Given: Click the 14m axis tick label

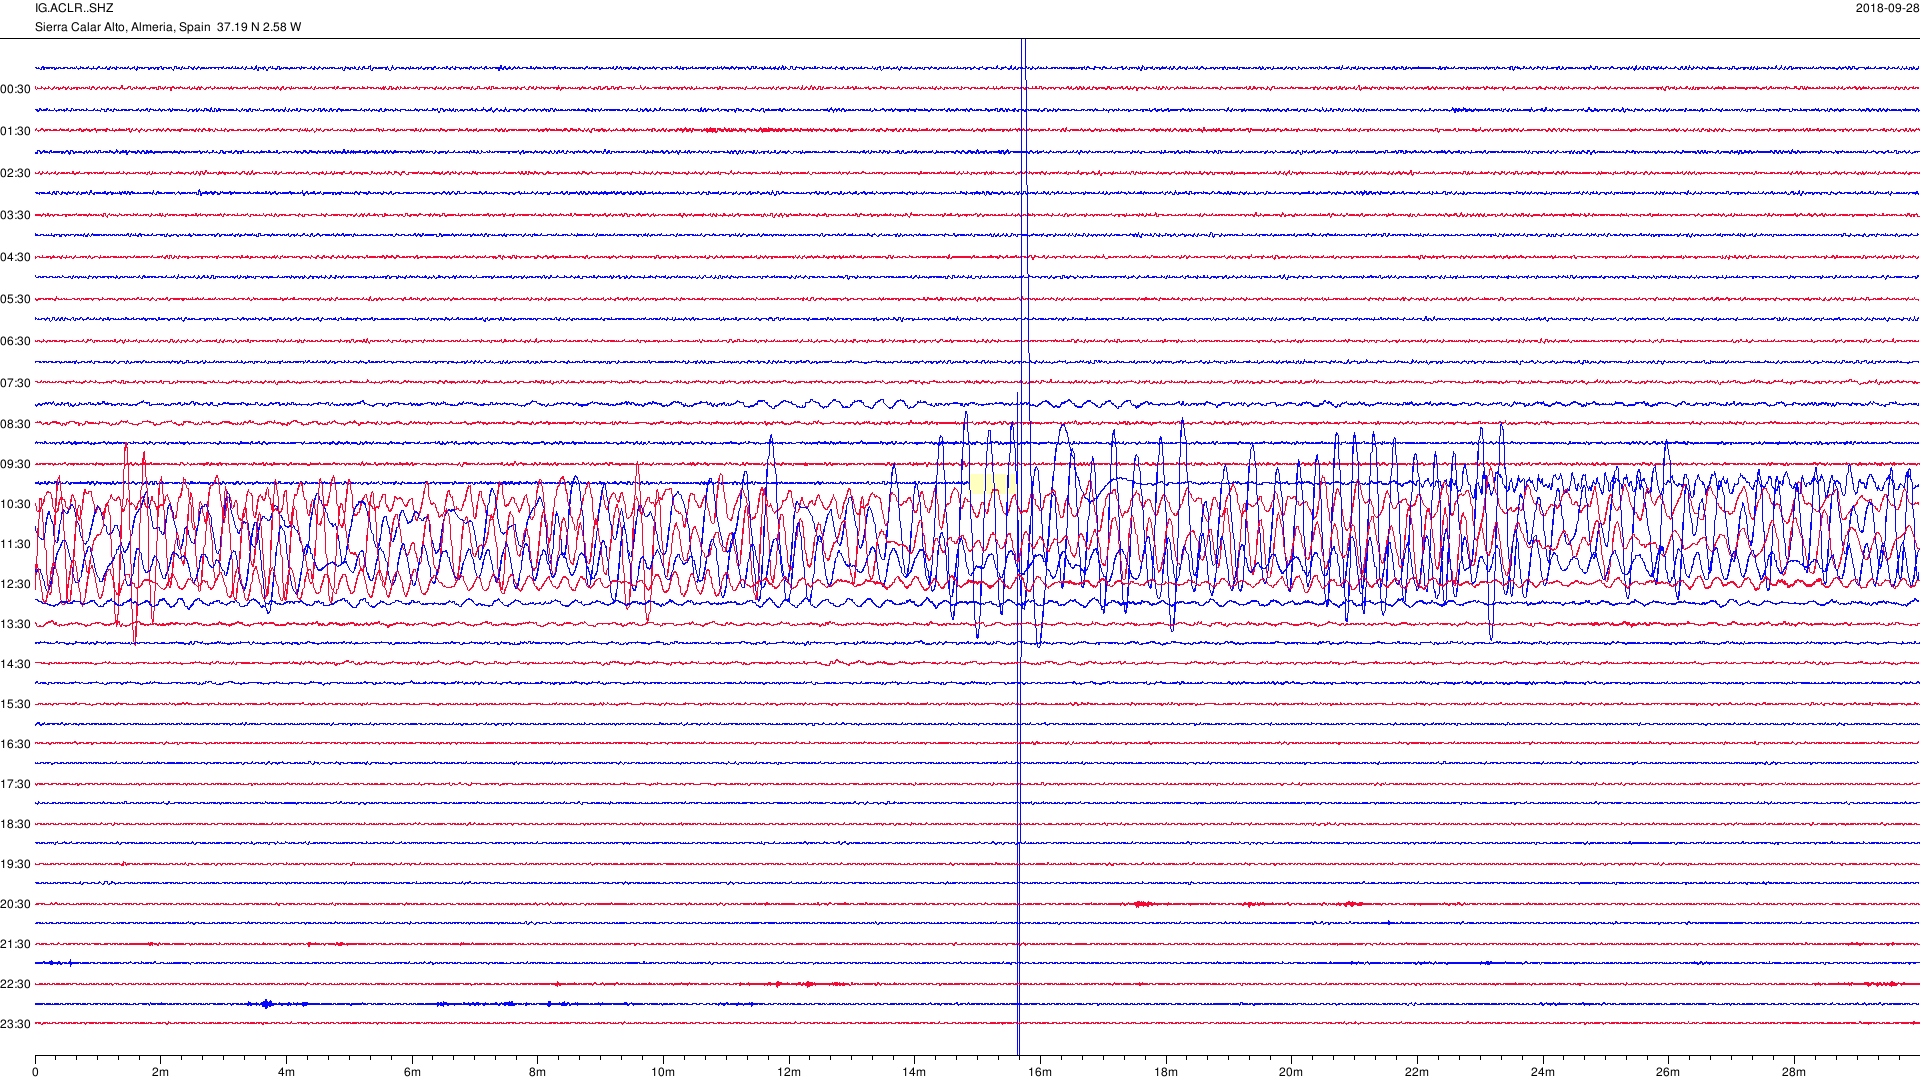Looking at the screenshot, I should 914,1072.
